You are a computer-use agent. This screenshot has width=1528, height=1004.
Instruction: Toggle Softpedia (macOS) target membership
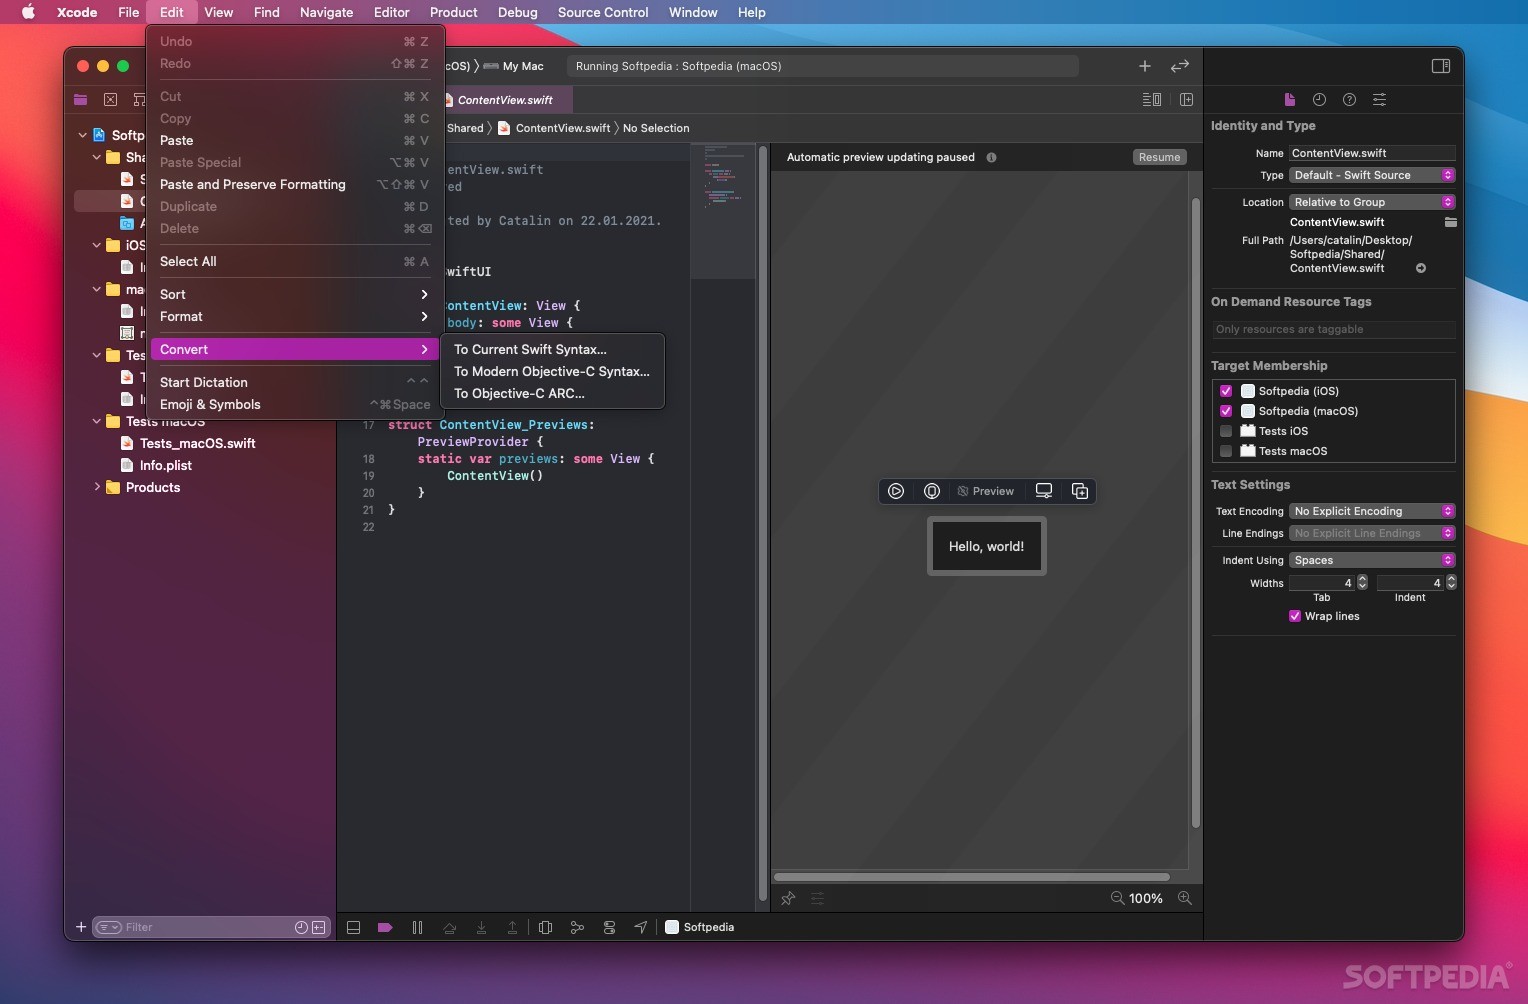[x=1226, y=411]
